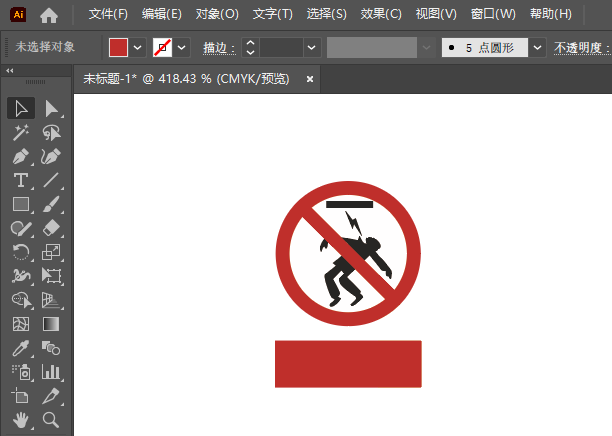The width and height of the screenshot is (612, 436).
Task: Select the Free Transform tool
Action: pyautogui.click(x=51, y=276)
